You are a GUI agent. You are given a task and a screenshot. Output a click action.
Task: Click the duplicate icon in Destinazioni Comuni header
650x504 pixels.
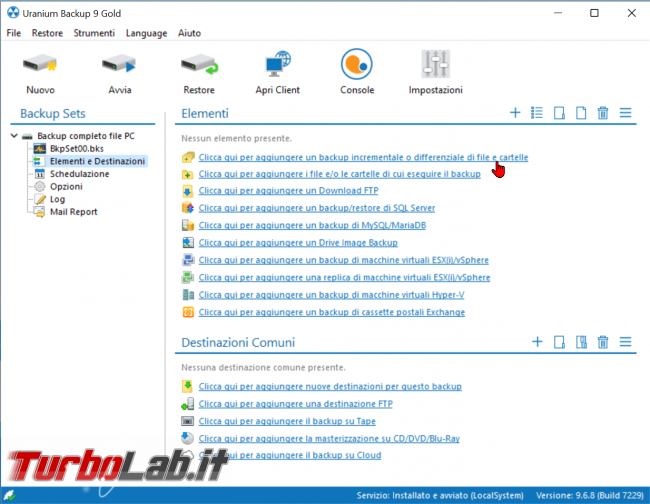(581, 342)
